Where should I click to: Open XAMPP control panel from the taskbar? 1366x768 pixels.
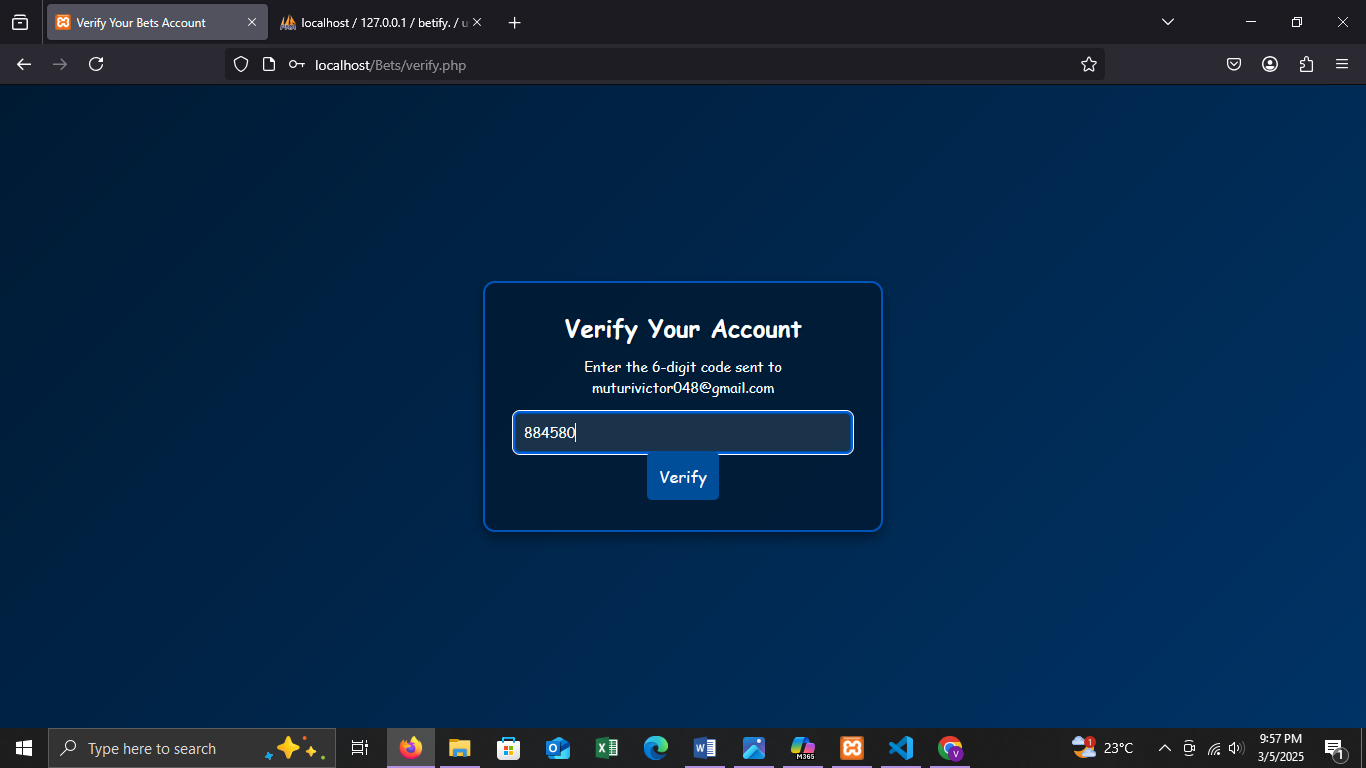click(852, 748)
